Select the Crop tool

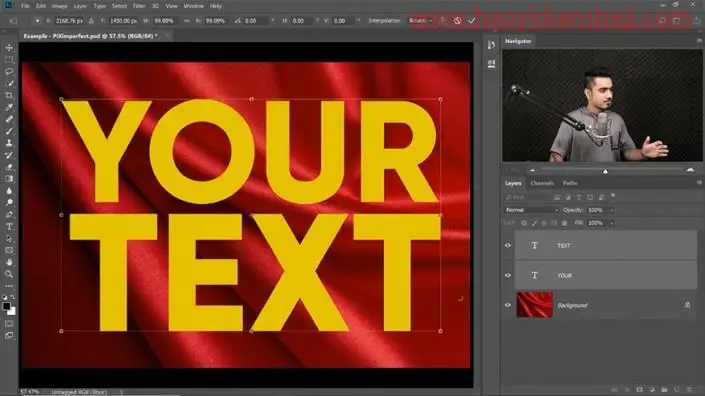point(9,95)
